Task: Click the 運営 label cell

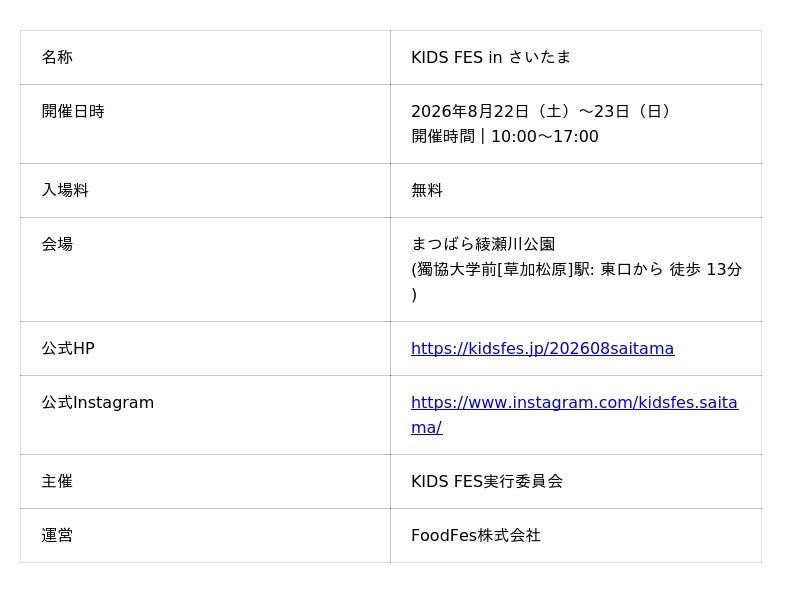Action: 205,535
